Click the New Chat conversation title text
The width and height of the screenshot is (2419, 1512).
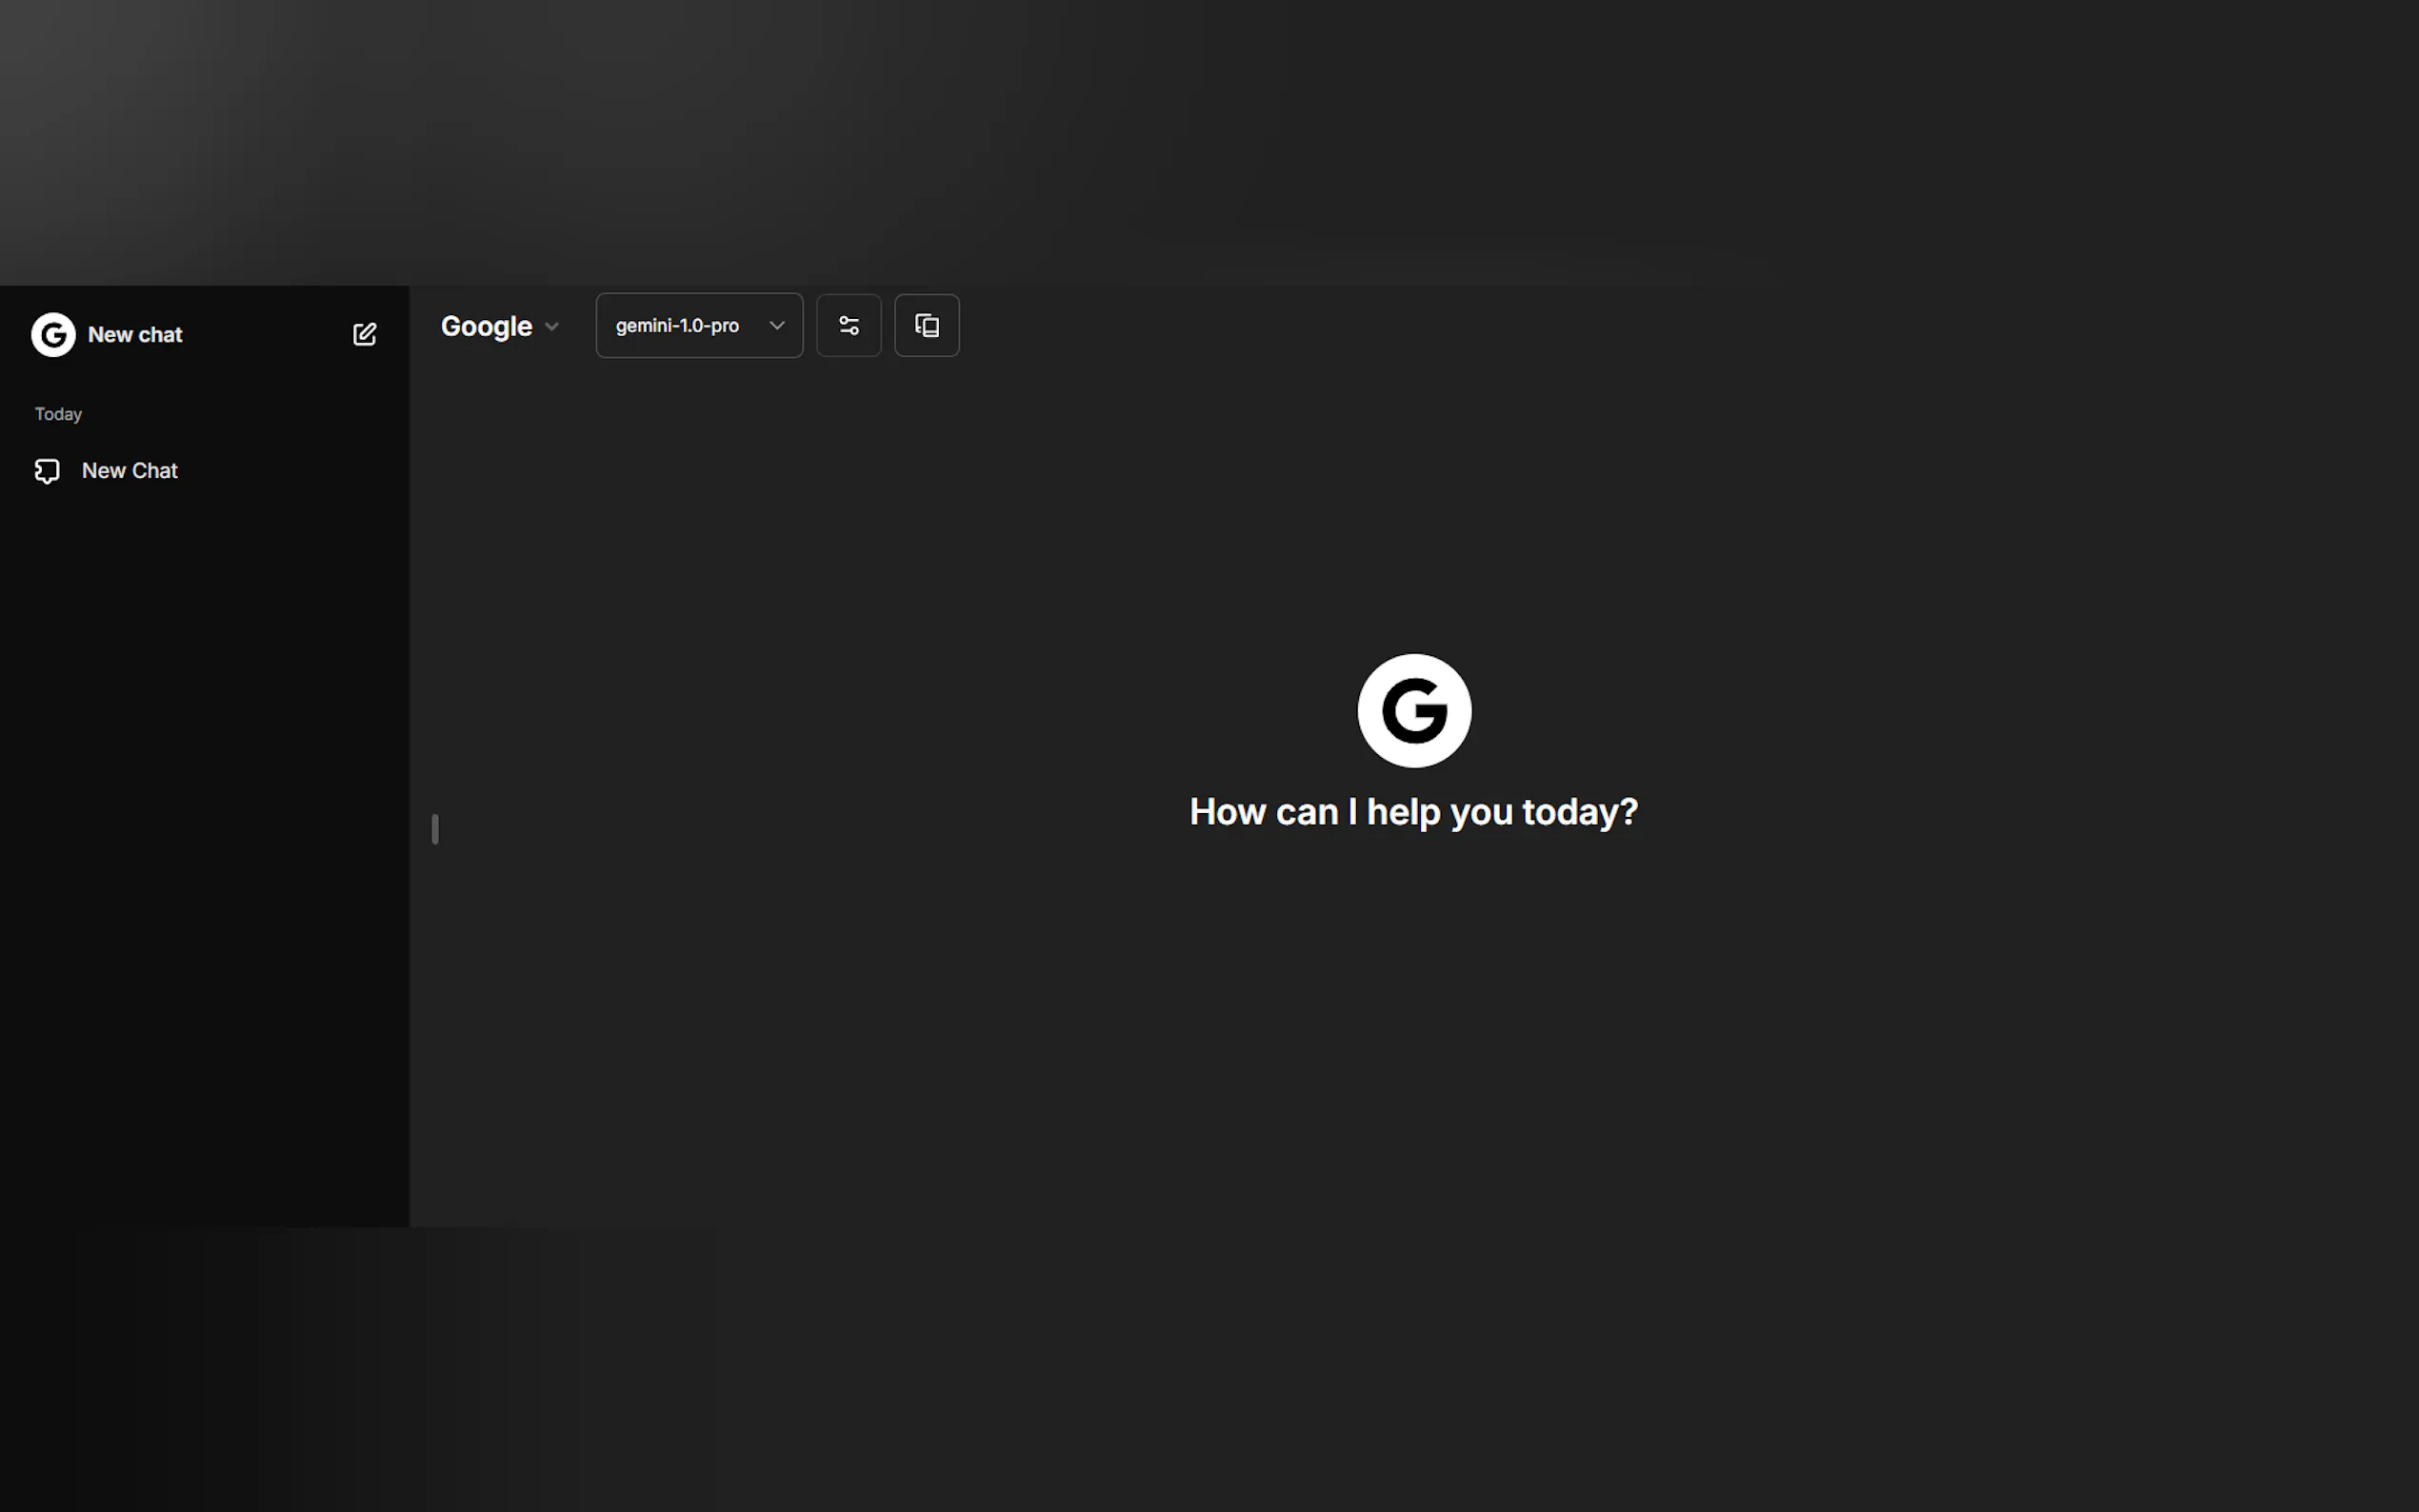(x=130, y=471)
